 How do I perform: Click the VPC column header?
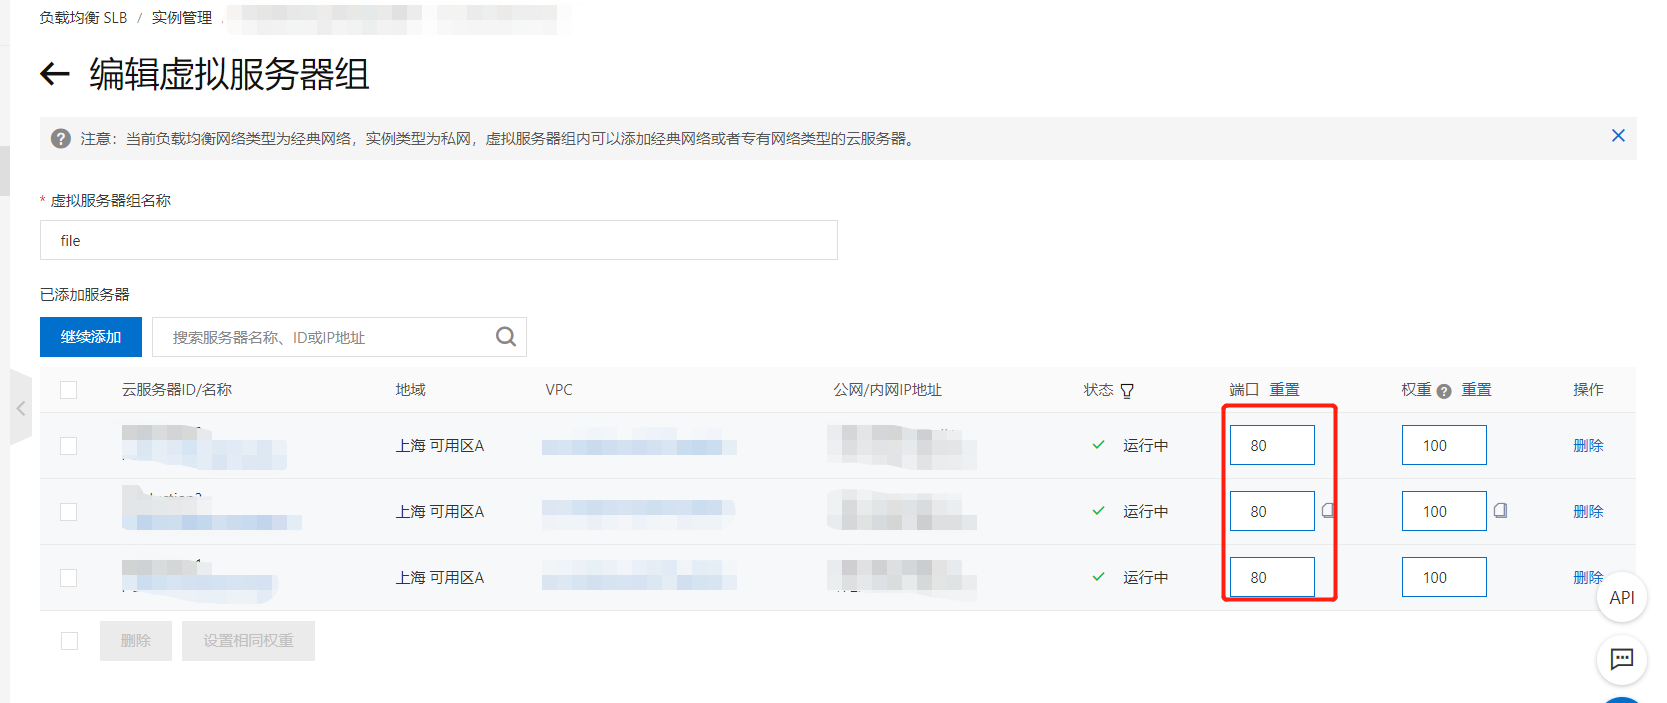point(559,390)
